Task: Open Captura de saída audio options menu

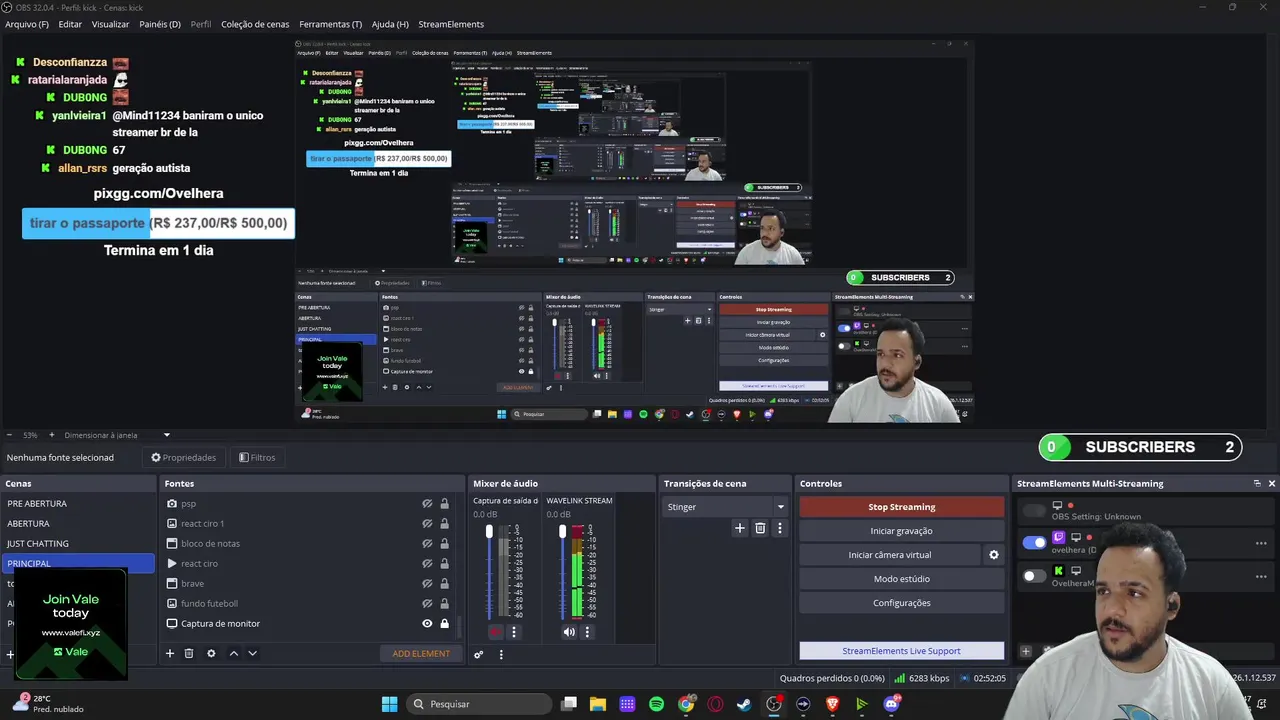Action: tap(514, 632)
